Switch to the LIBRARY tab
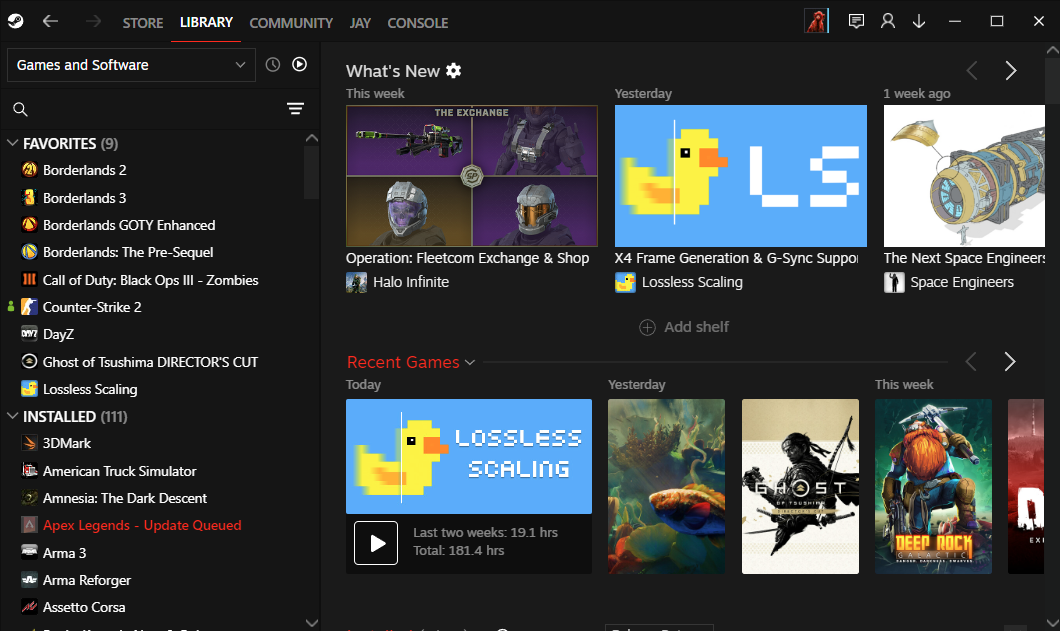Viewport: 1060px width, 631px height. 206,22
